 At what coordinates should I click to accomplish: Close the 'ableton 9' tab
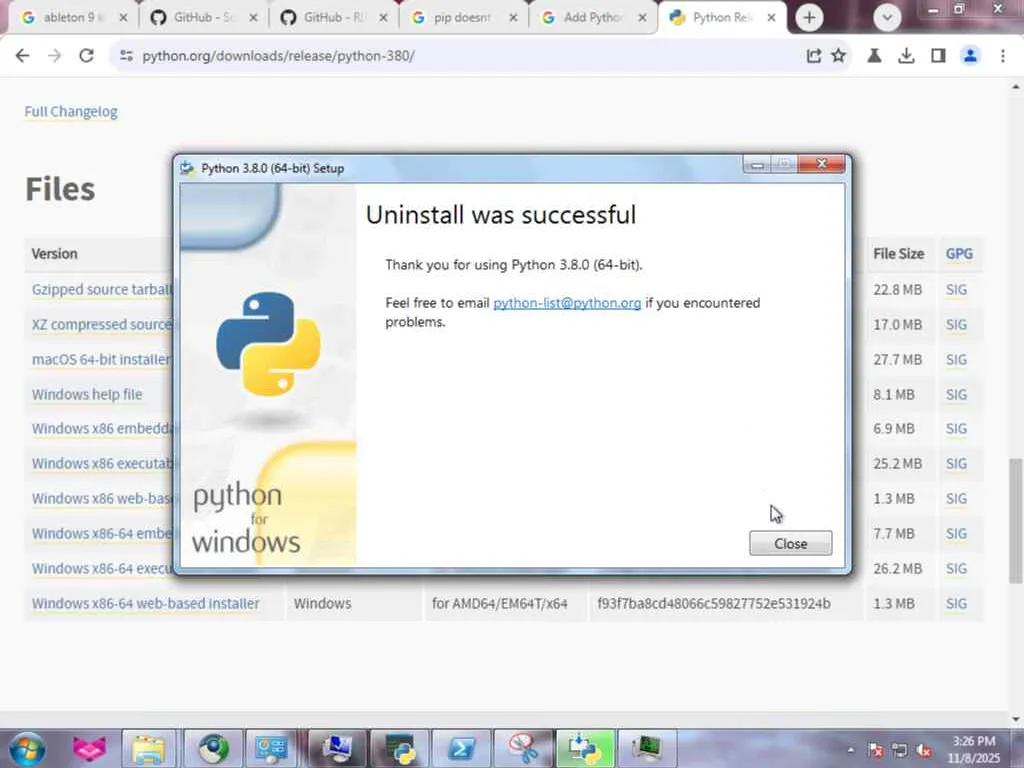123,18
